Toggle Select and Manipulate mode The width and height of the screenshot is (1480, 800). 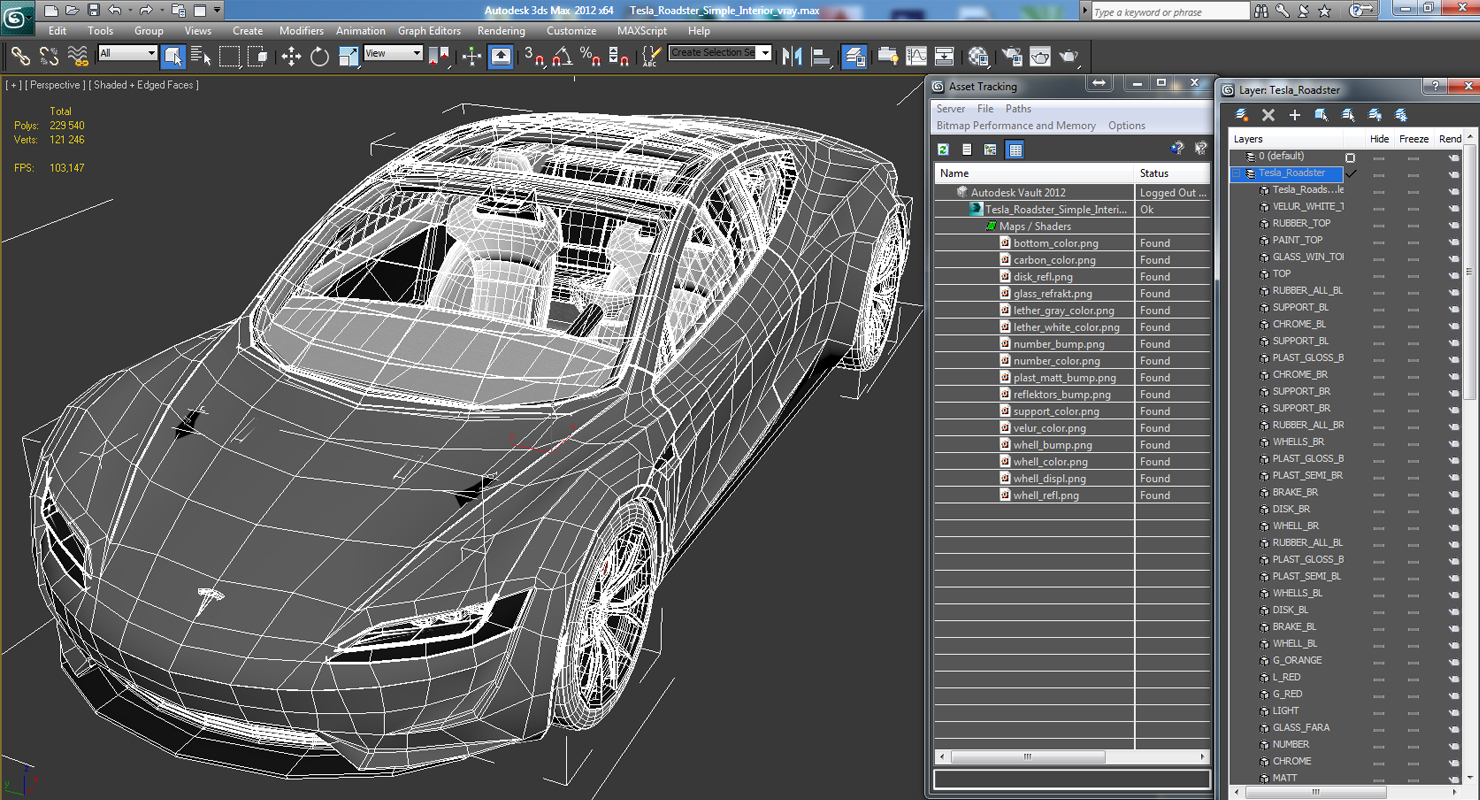(472, 56)
